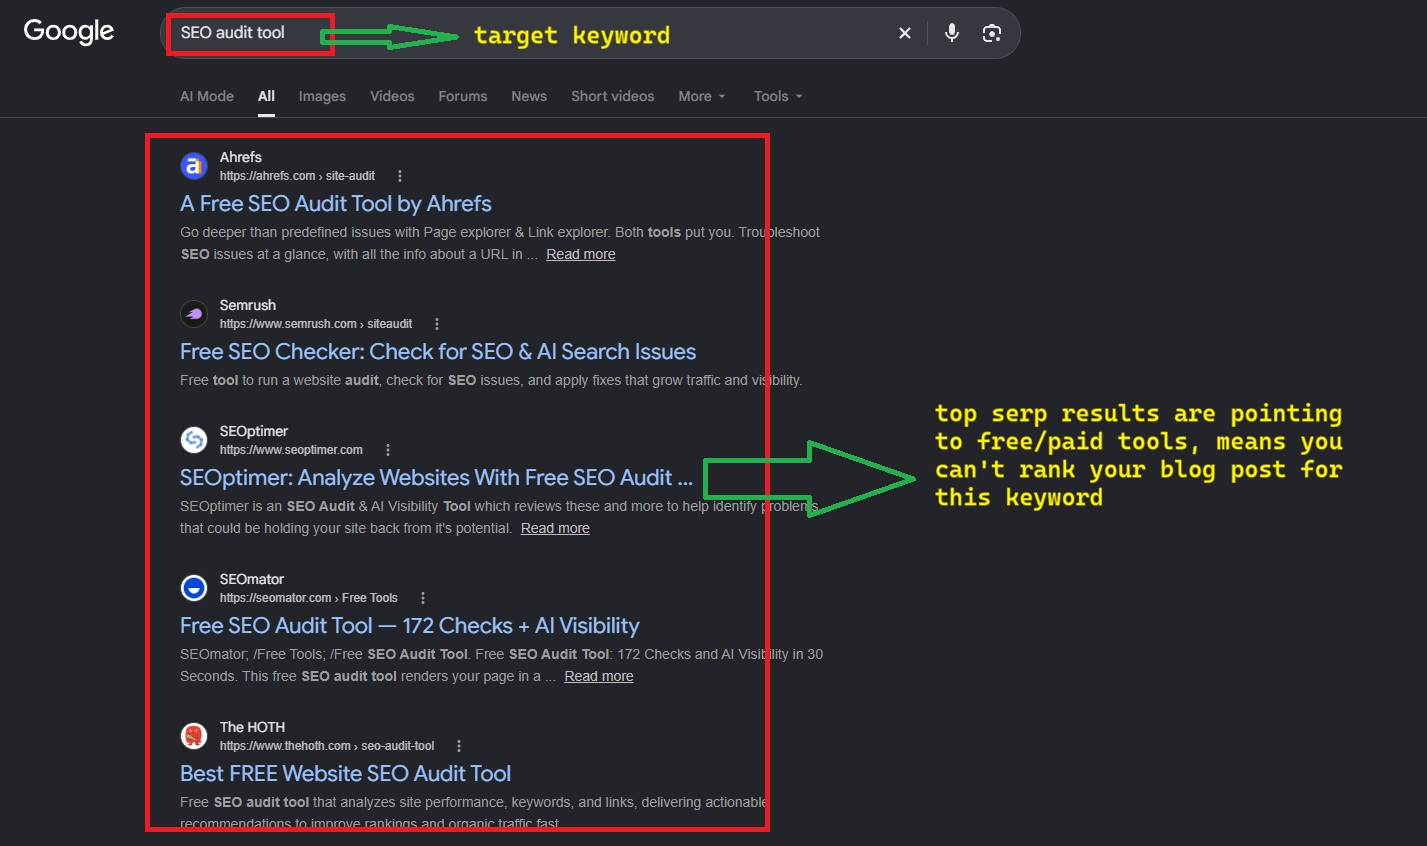
Task: Switch to AI Mode tab
Action: tap(207, 96)
